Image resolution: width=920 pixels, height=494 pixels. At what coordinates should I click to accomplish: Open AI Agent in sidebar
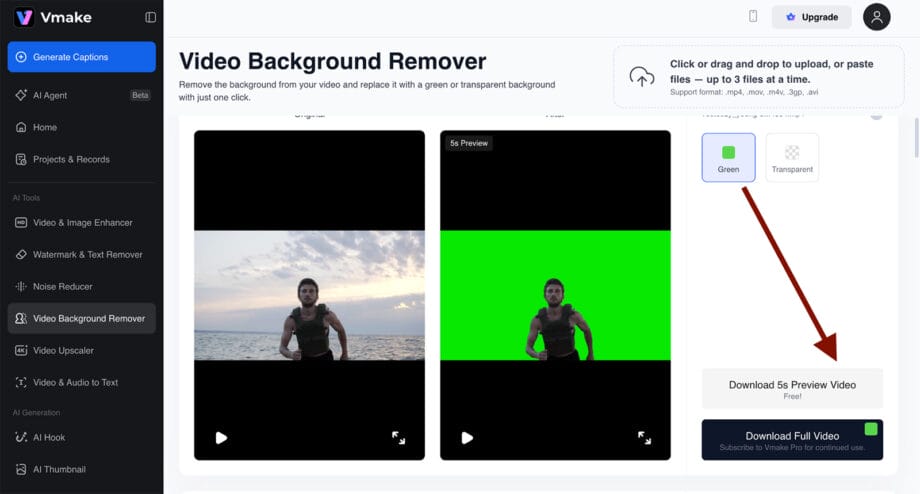coord(82,95)
